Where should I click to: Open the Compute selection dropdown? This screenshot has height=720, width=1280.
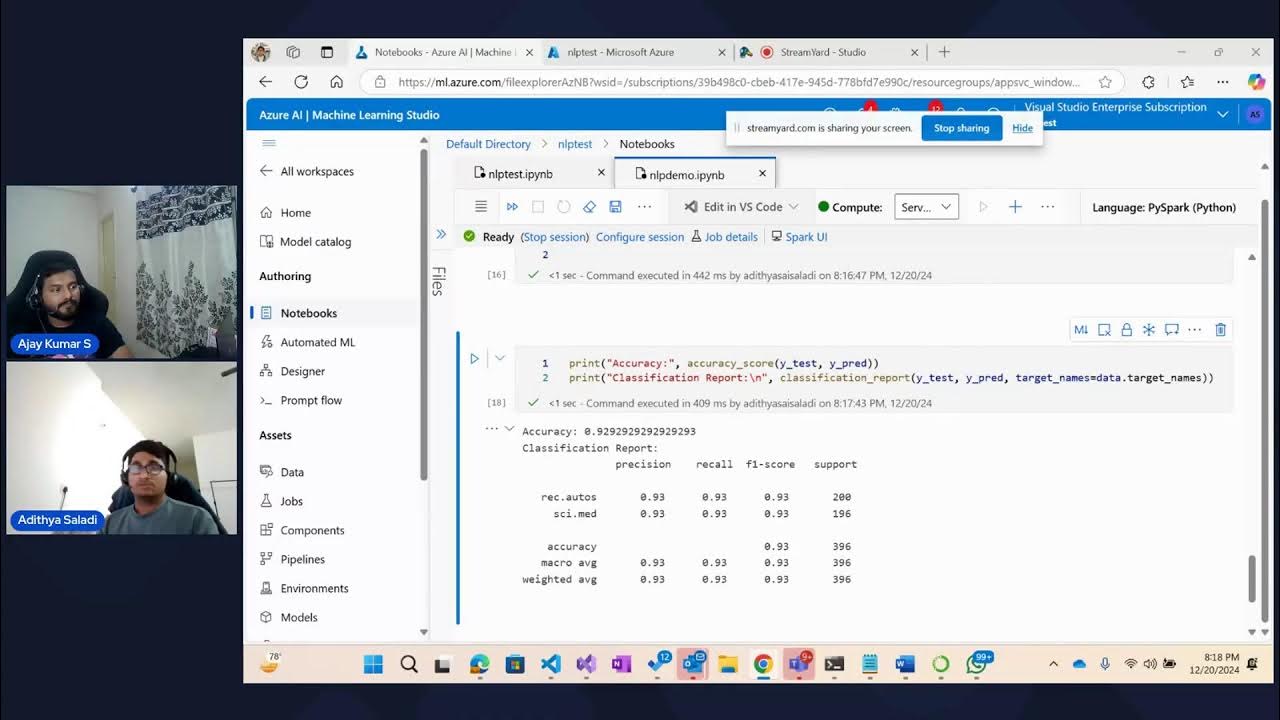[x=926, y=207]
